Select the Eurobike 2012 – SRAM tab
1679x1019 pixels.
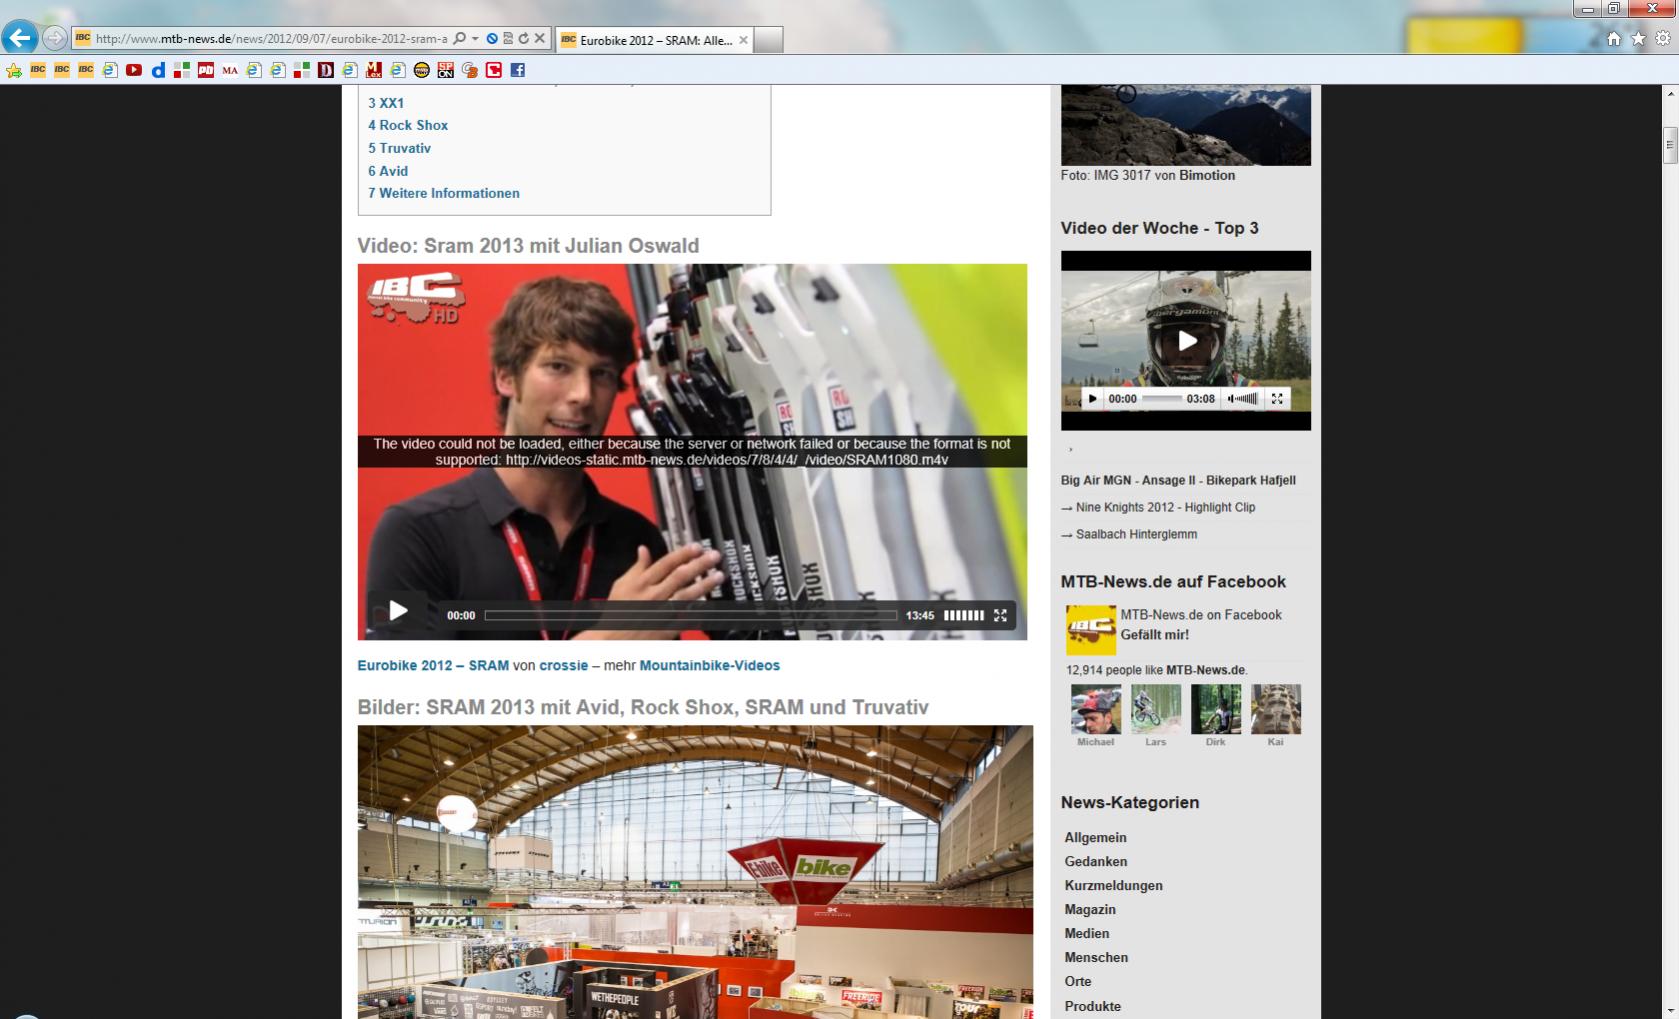[x=654, y=40]
